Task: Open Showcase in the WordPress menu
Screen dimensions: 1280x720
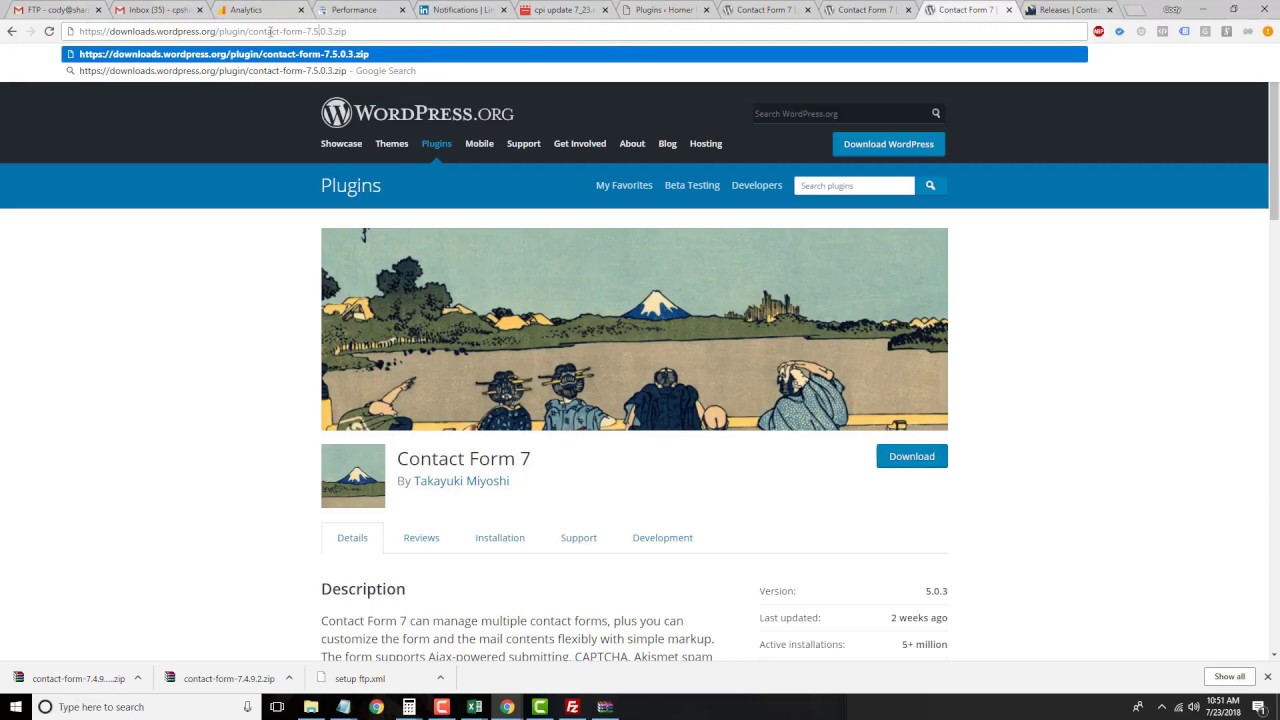Action: coord(341,143)
